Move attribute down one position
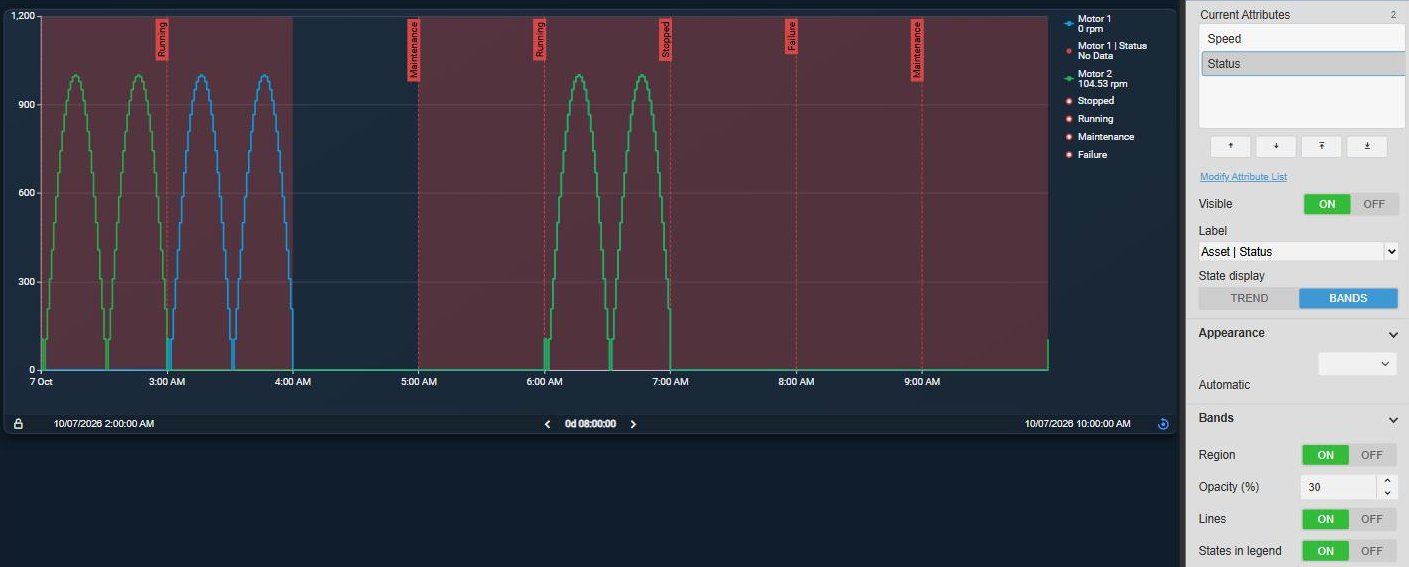 [x=1276, y=146]
